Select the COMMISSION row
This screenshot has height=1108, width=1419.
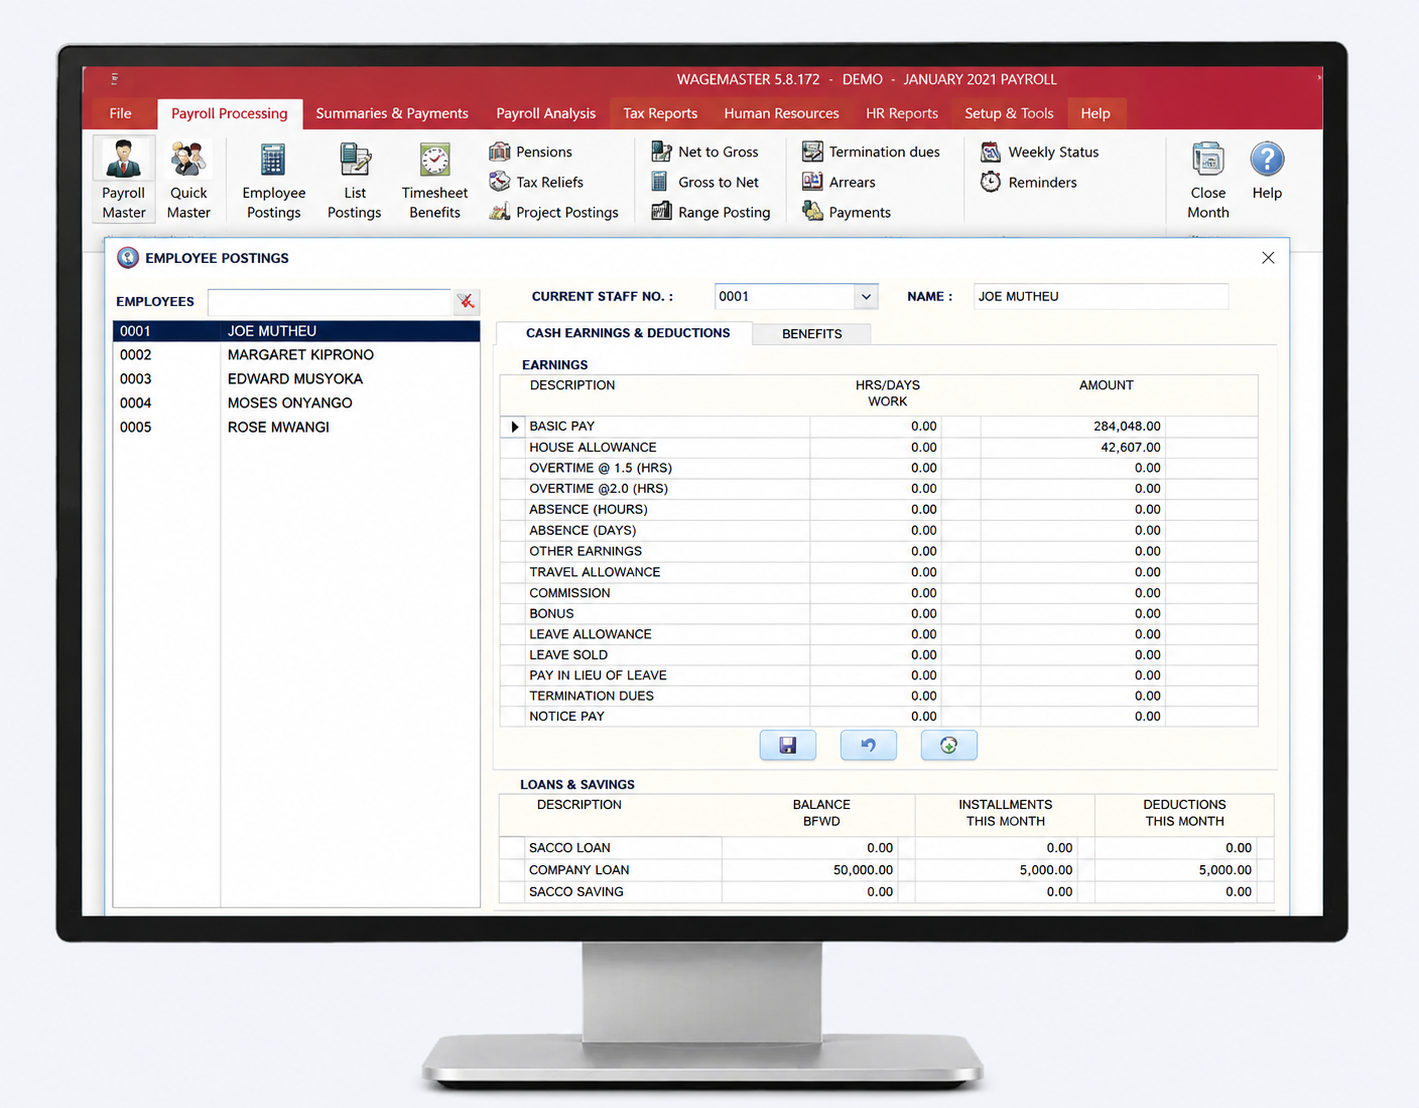878,593
